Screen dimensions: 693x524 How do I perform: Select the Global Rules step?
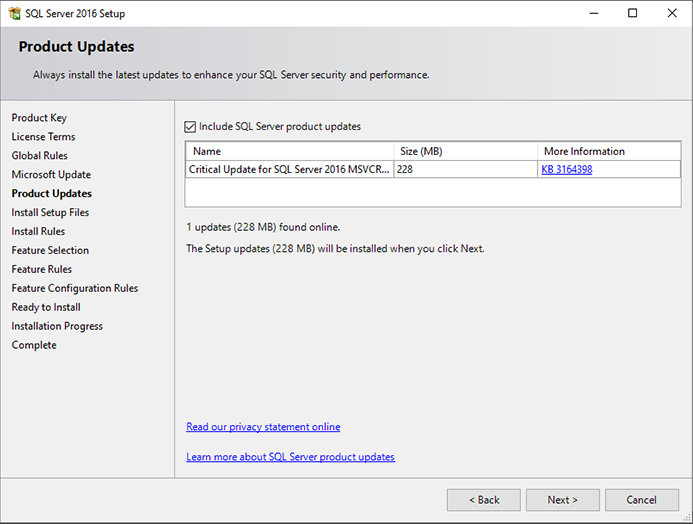click(39, 156)
